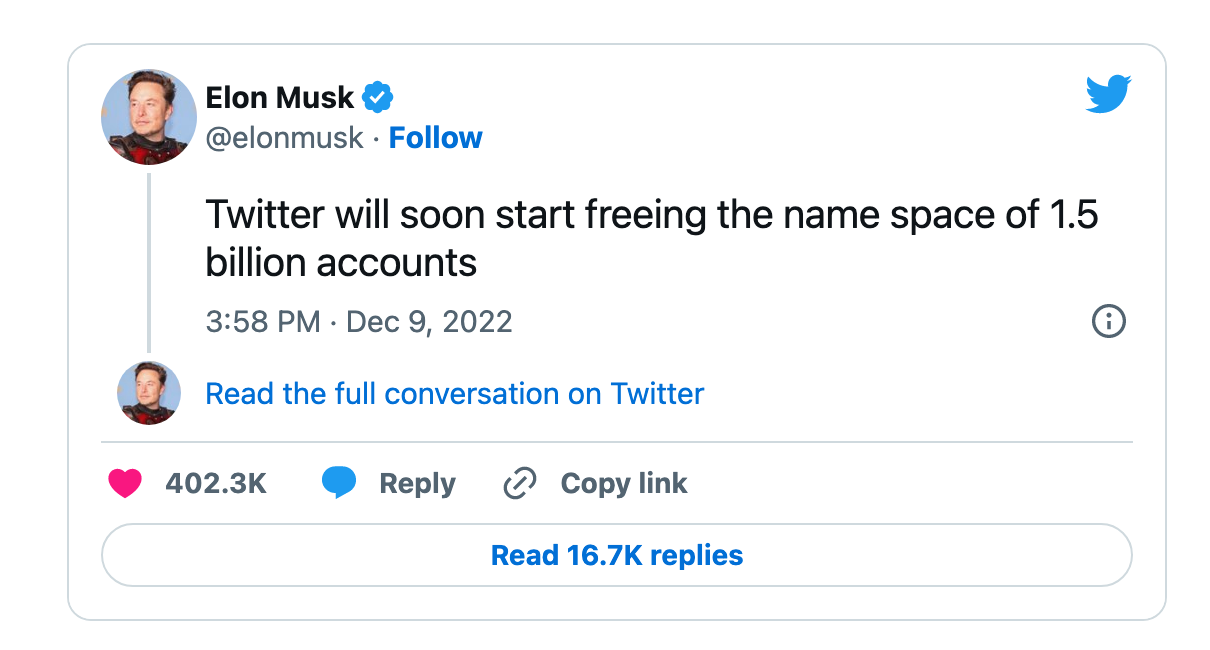Click the 3:58 PM Dec 9 timestamp
The width and height of the screenshot is (1210, 650).
(x=359, y=322)
